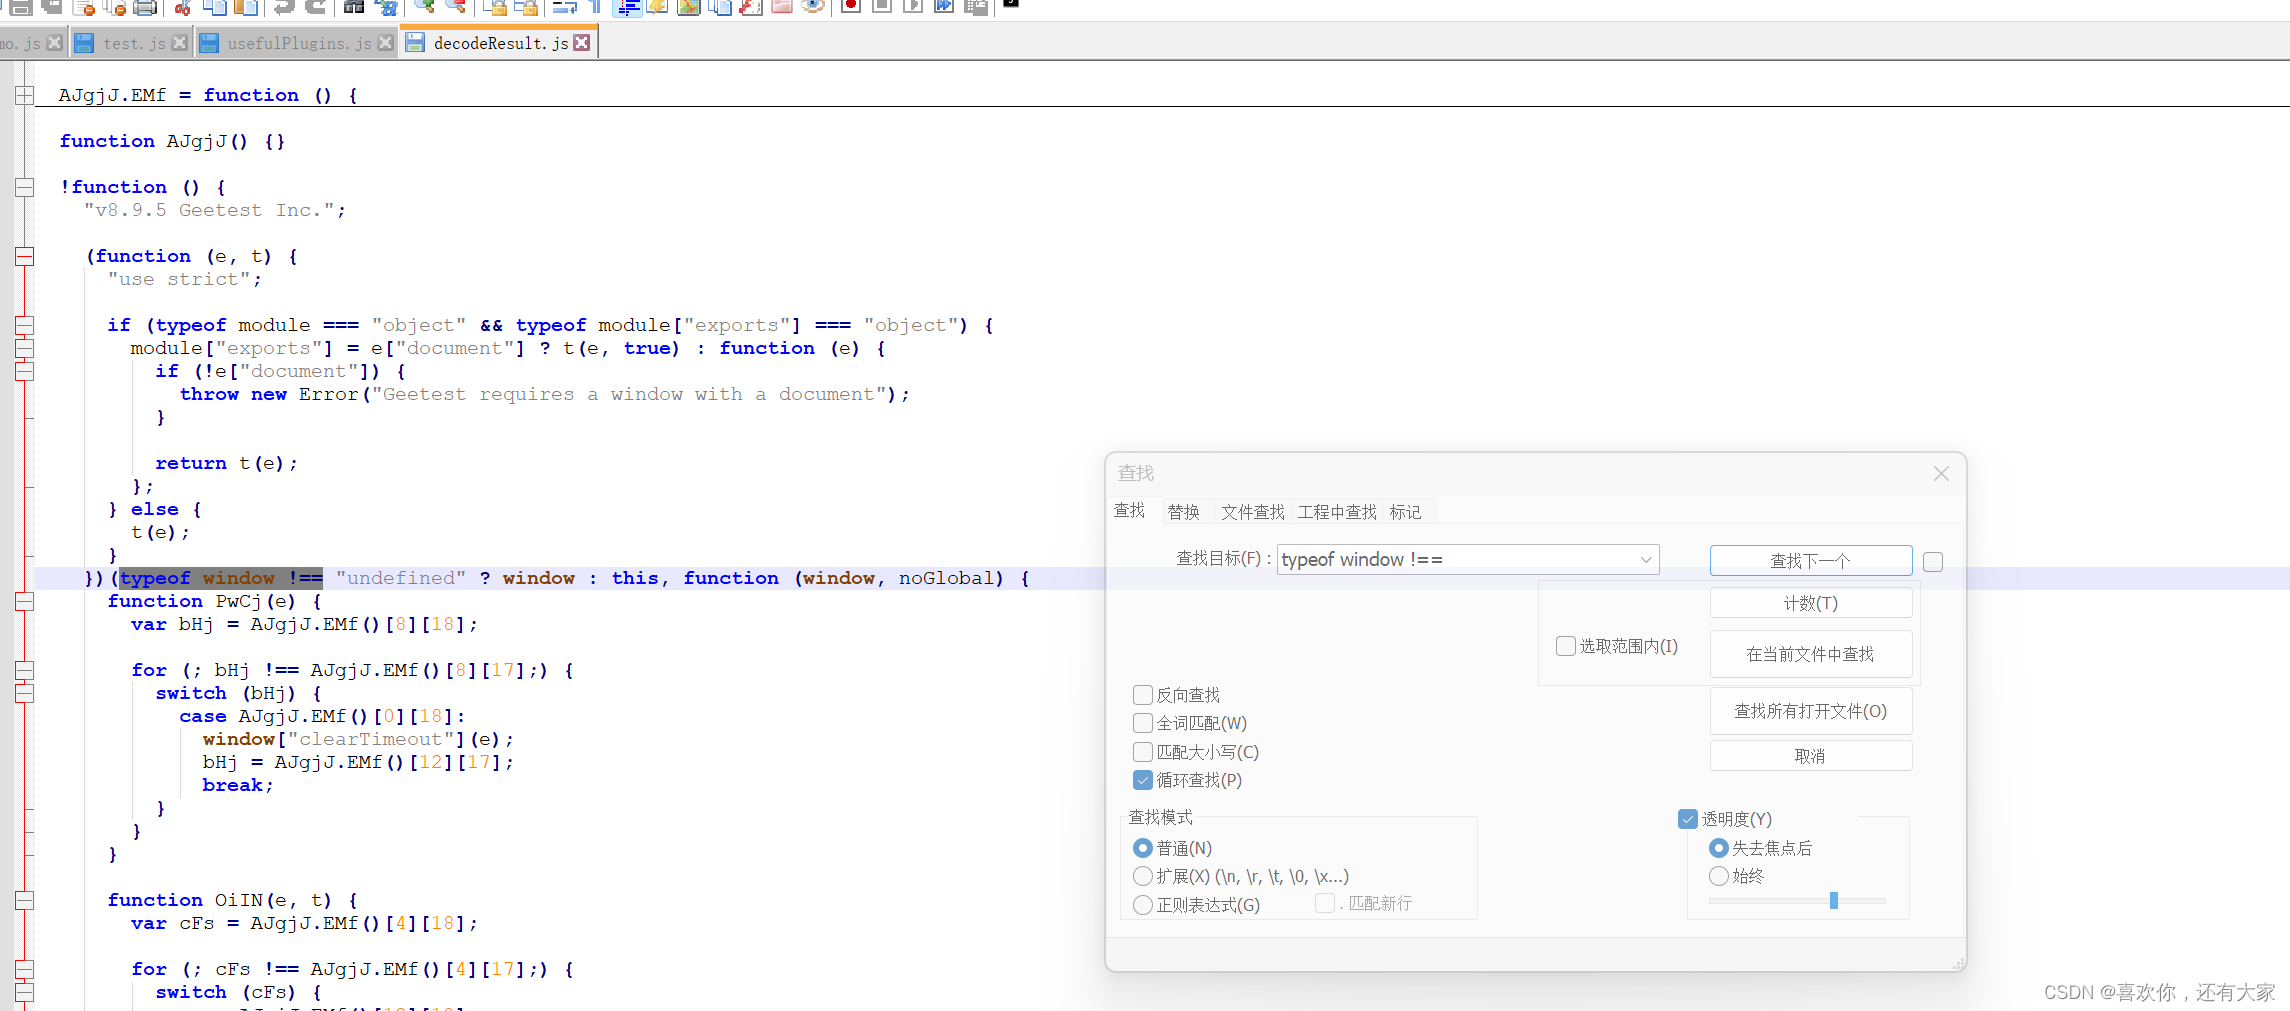The width and height of the screenshot is (2290, 1011).
Task: Check the 匹配大小写(C) option
Action: (1142, 752)
